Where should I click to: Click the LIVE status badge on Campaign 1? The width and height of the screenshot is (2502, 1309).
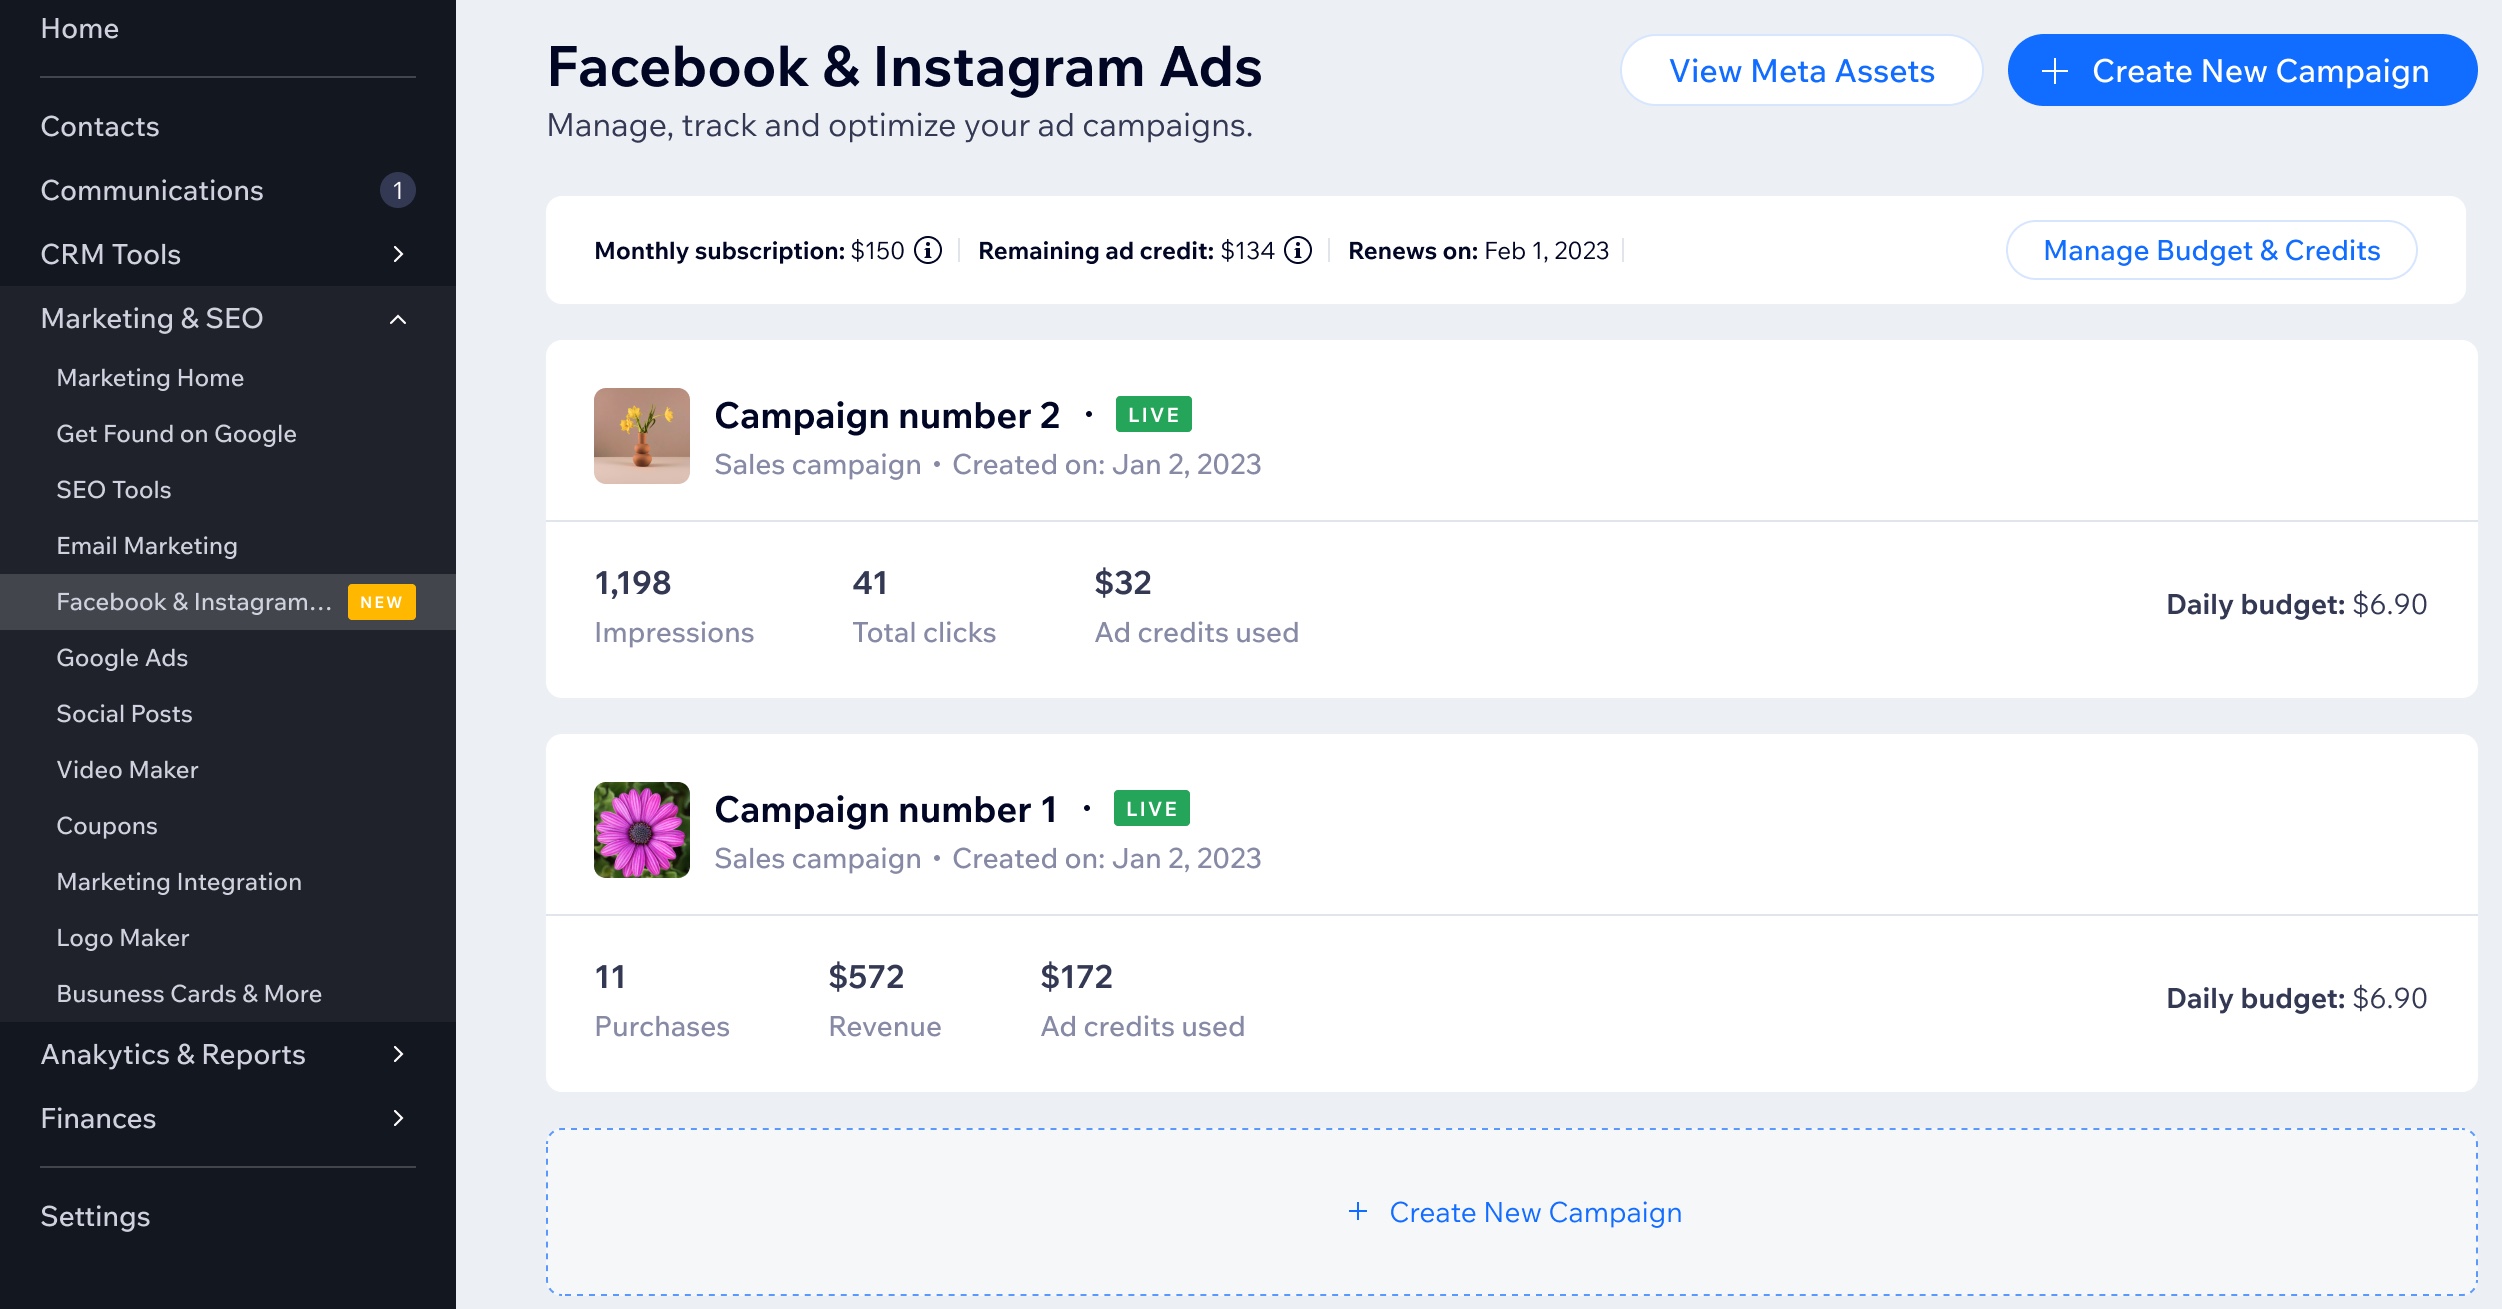pos(1152,808)
